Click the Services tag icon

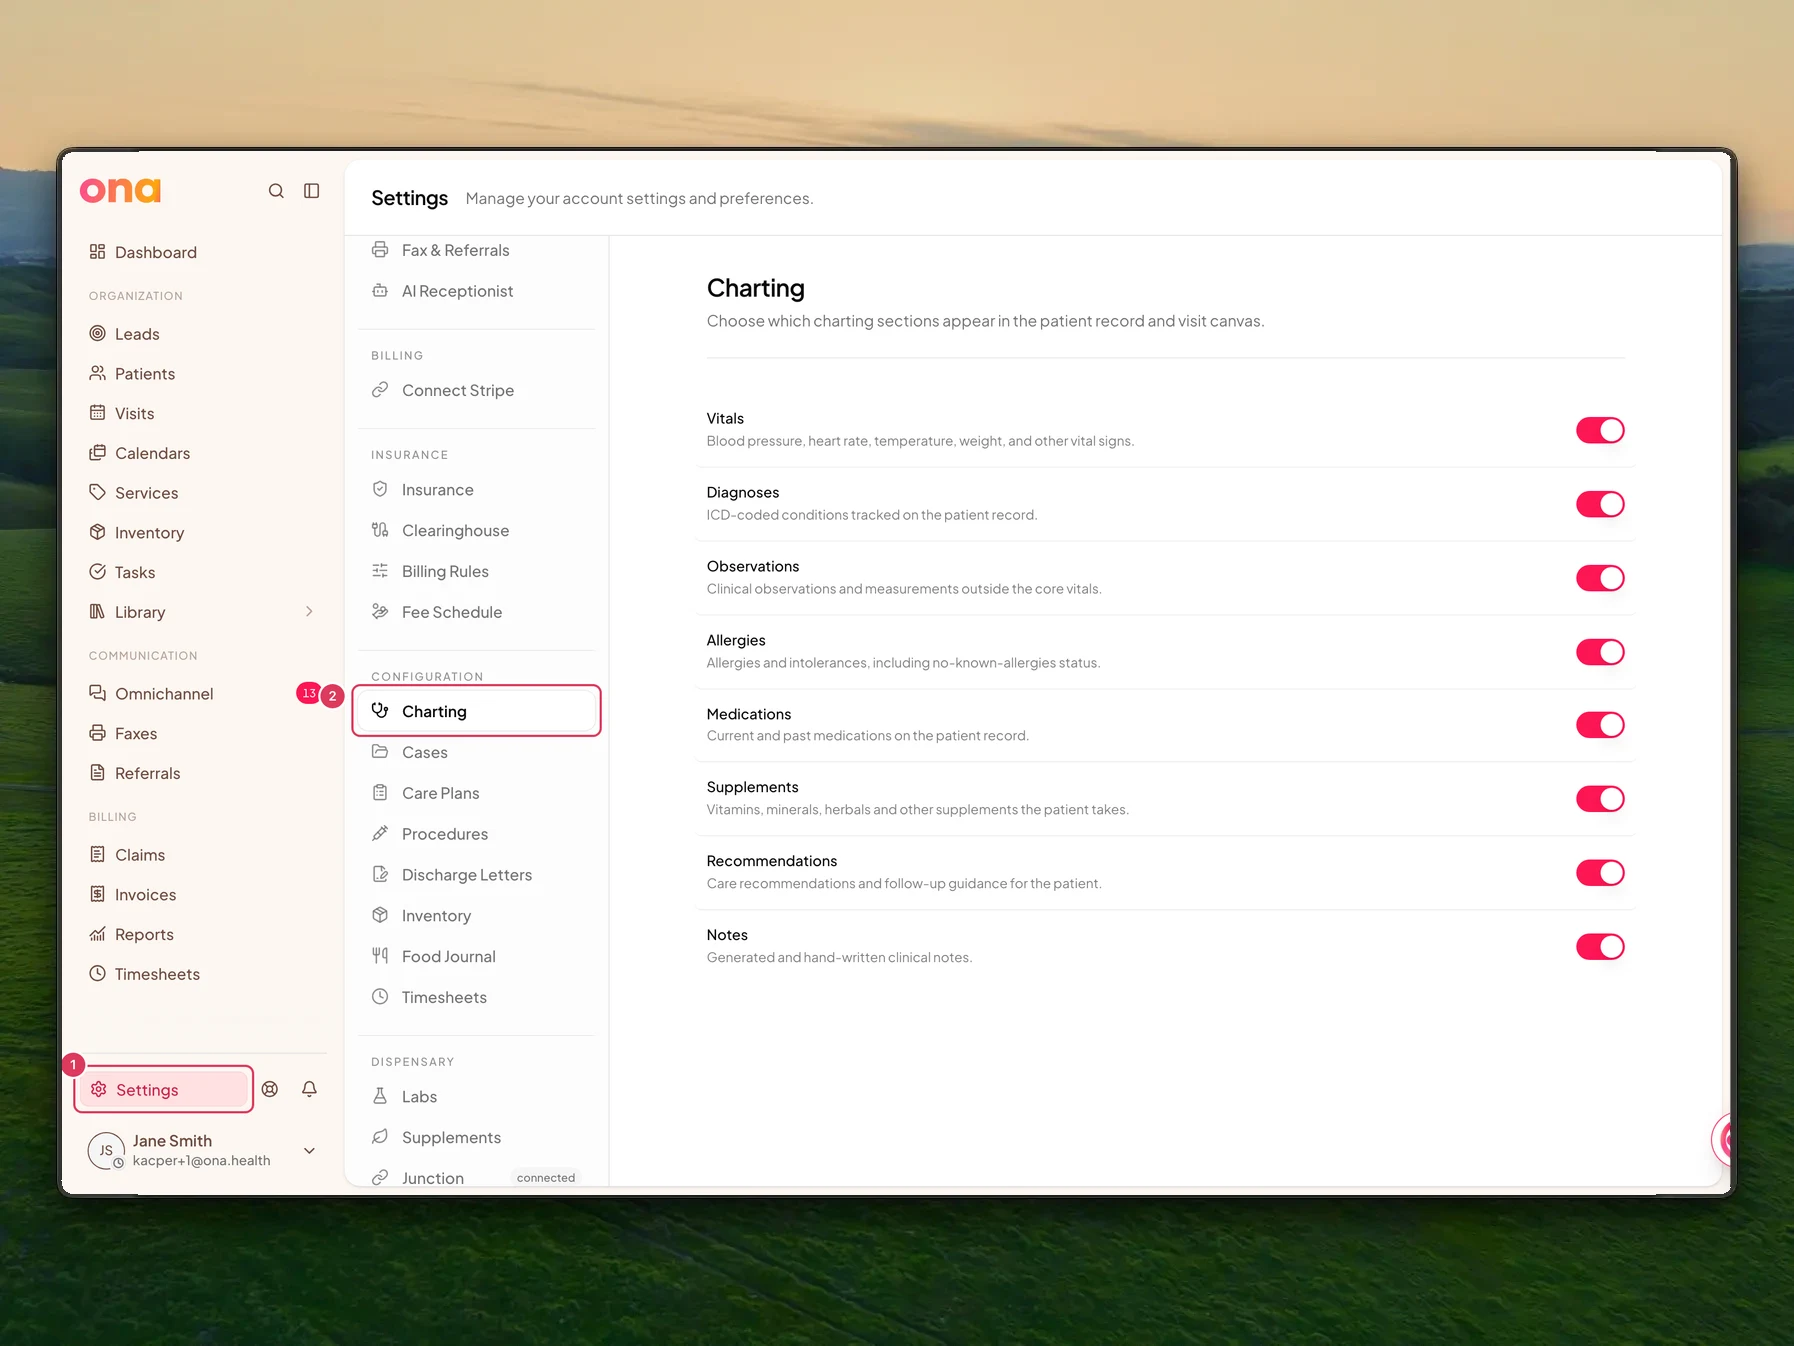(97, 492)
